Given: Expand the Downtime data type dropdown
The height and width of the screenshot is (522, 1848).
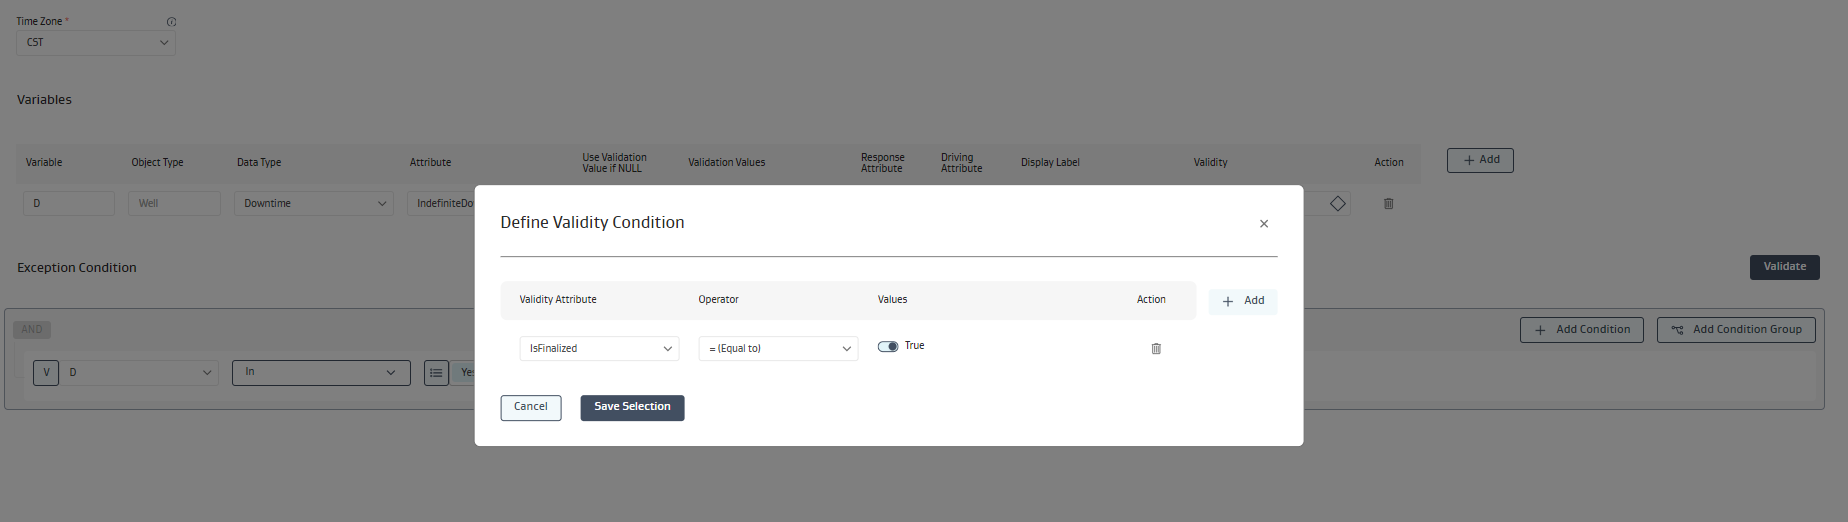Looking at the screenshot, I should click(314, 204).
